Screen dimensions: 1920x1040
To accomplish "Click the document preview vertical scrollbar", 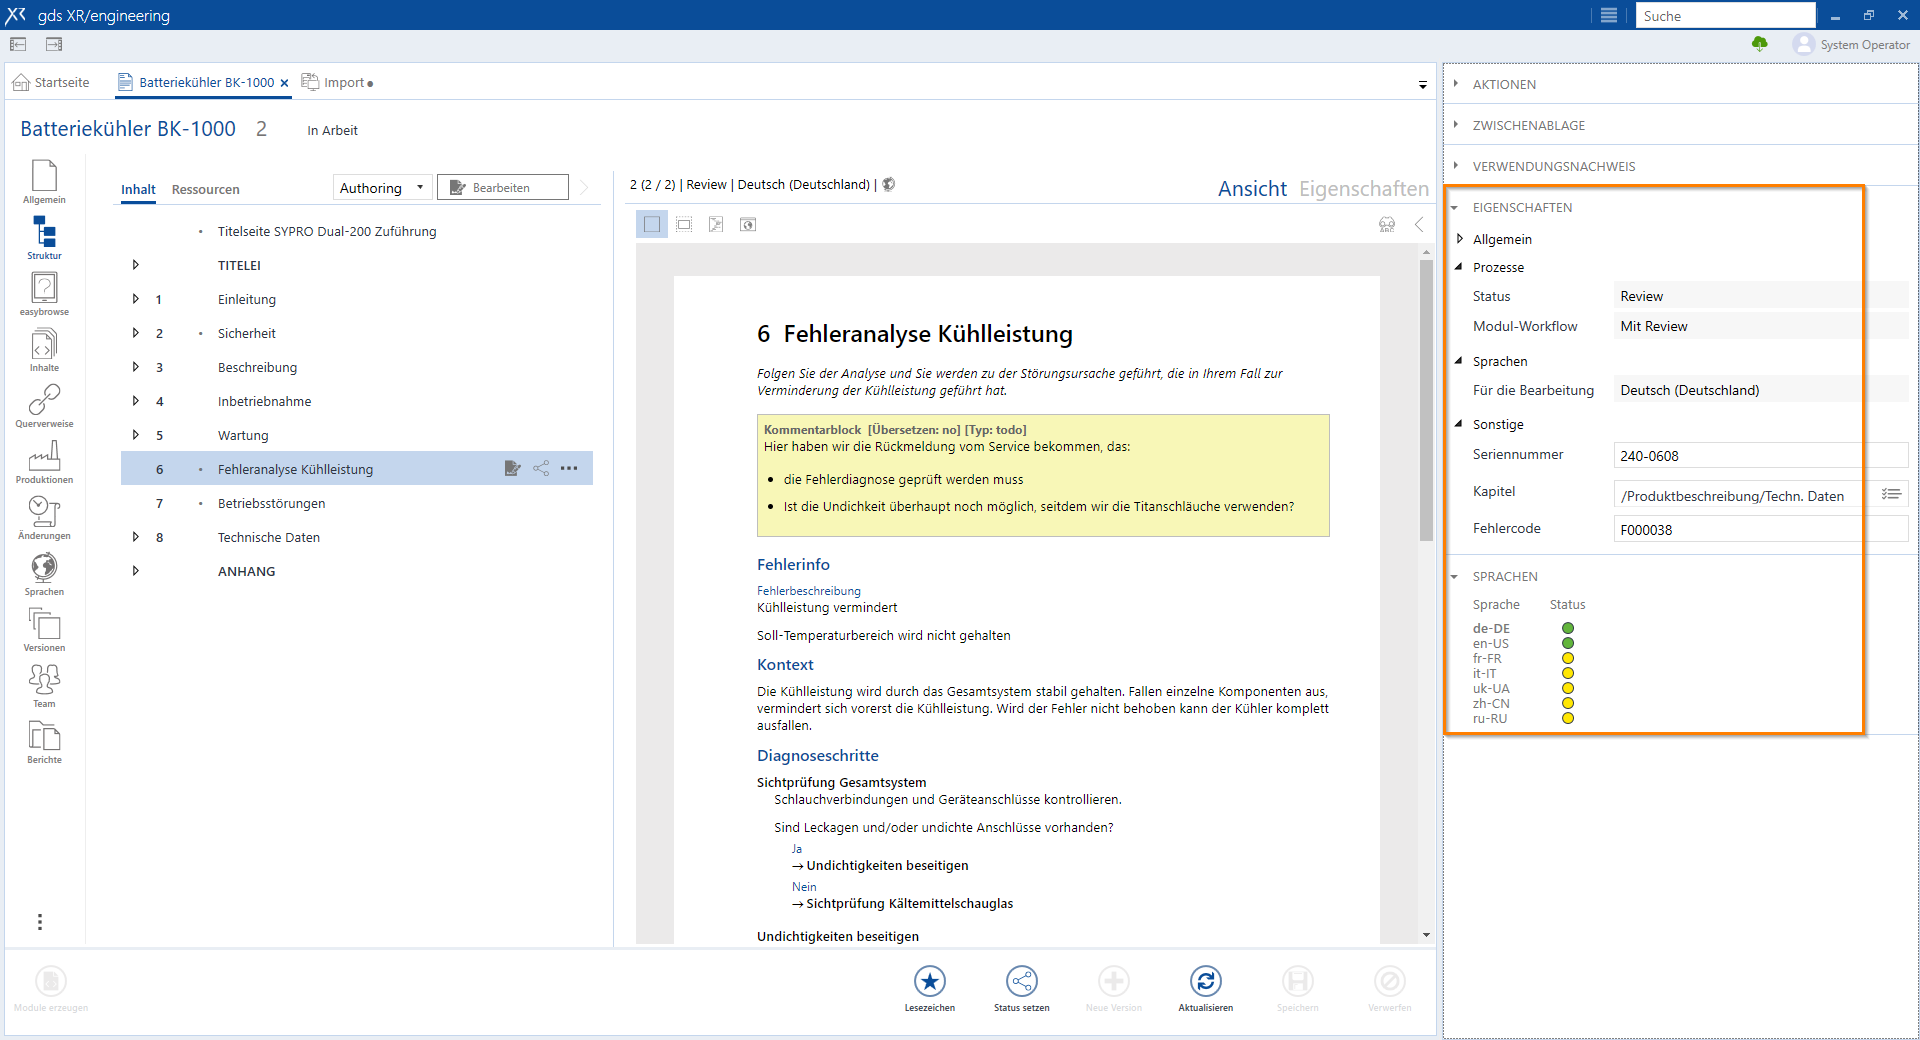I will coord(1426,400).
